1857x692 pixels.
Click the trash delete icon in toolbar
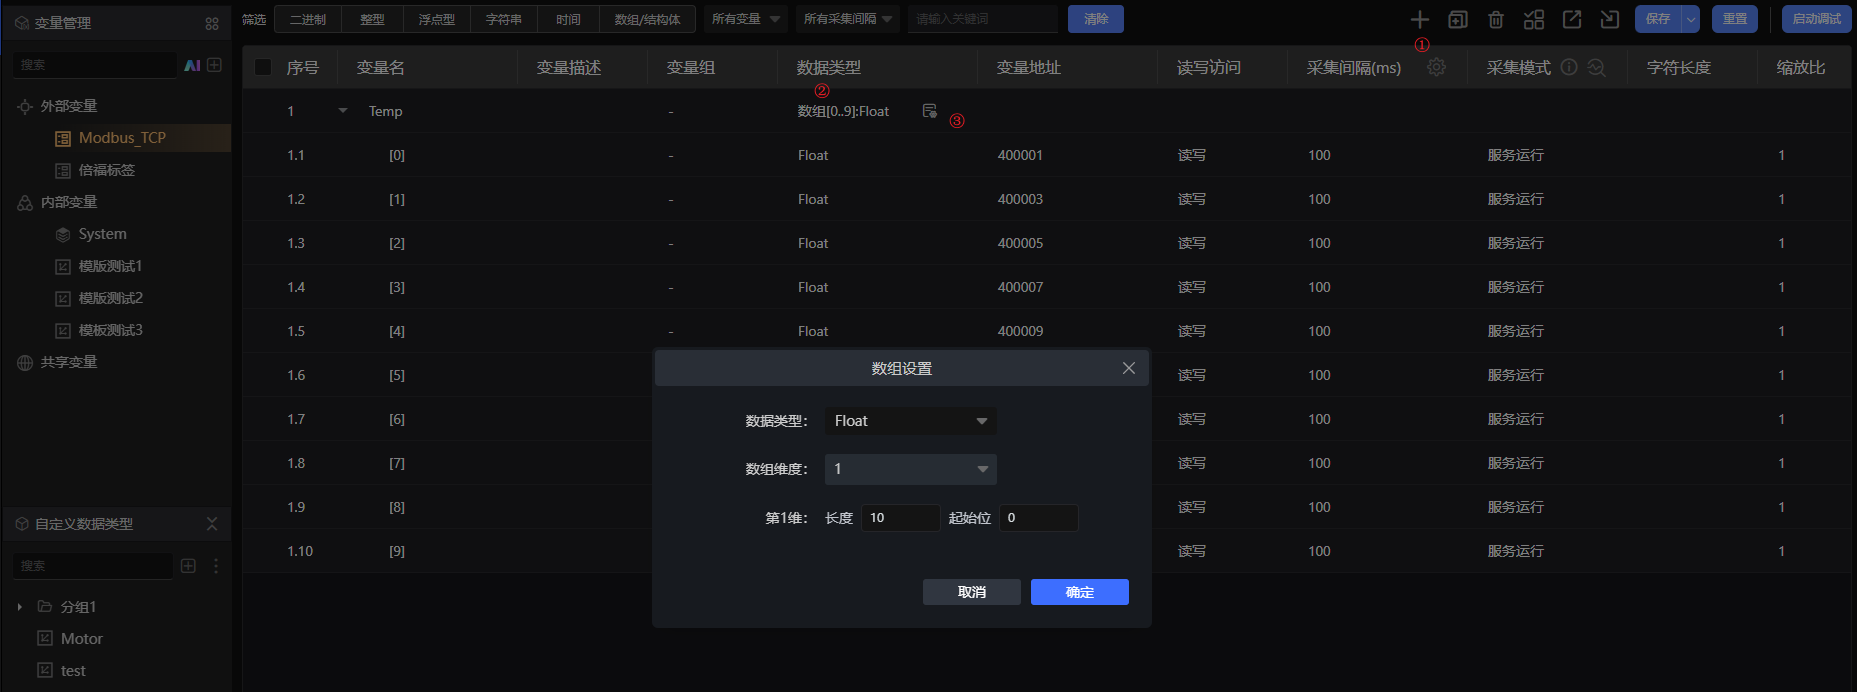[x=1496, y=19]
